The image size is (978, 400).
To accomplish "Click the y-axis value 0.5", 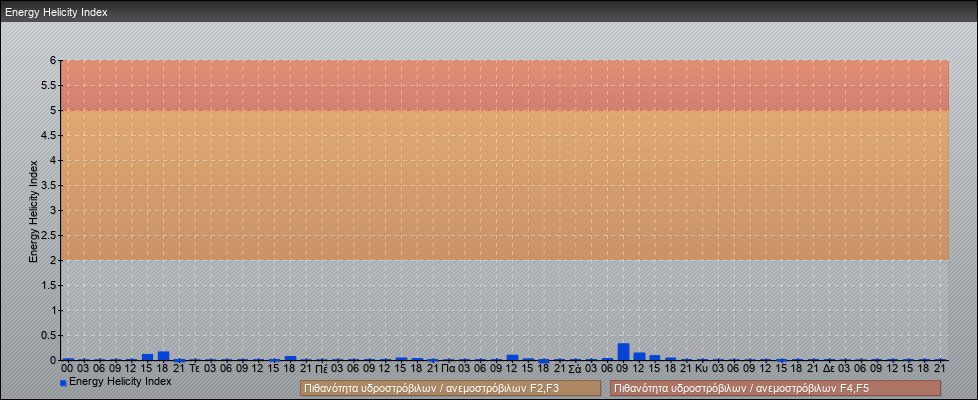I will click(49, 335).
